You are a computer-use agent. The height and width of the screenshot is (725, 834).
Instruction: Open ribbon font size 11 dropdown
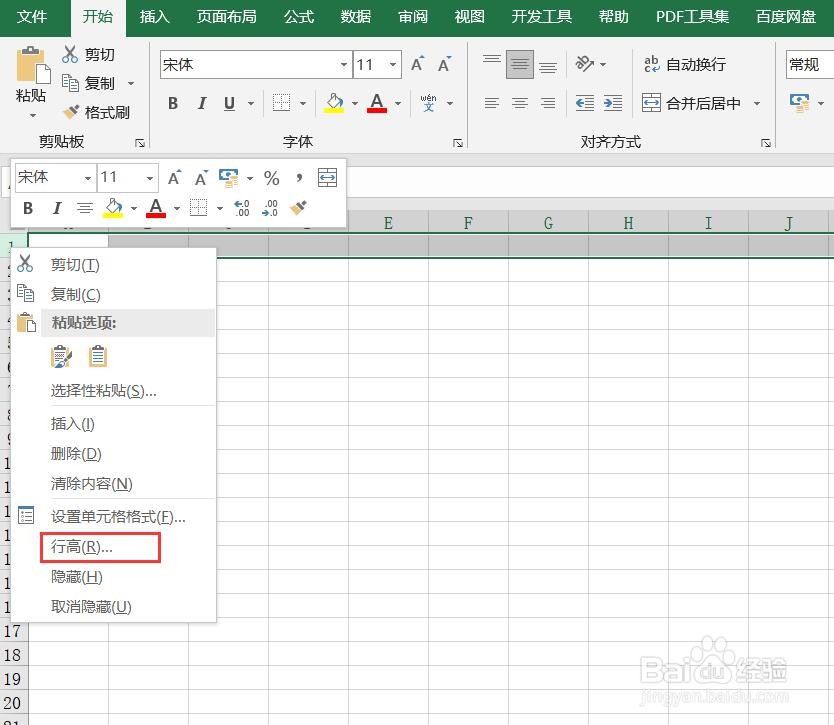point(393,64)
